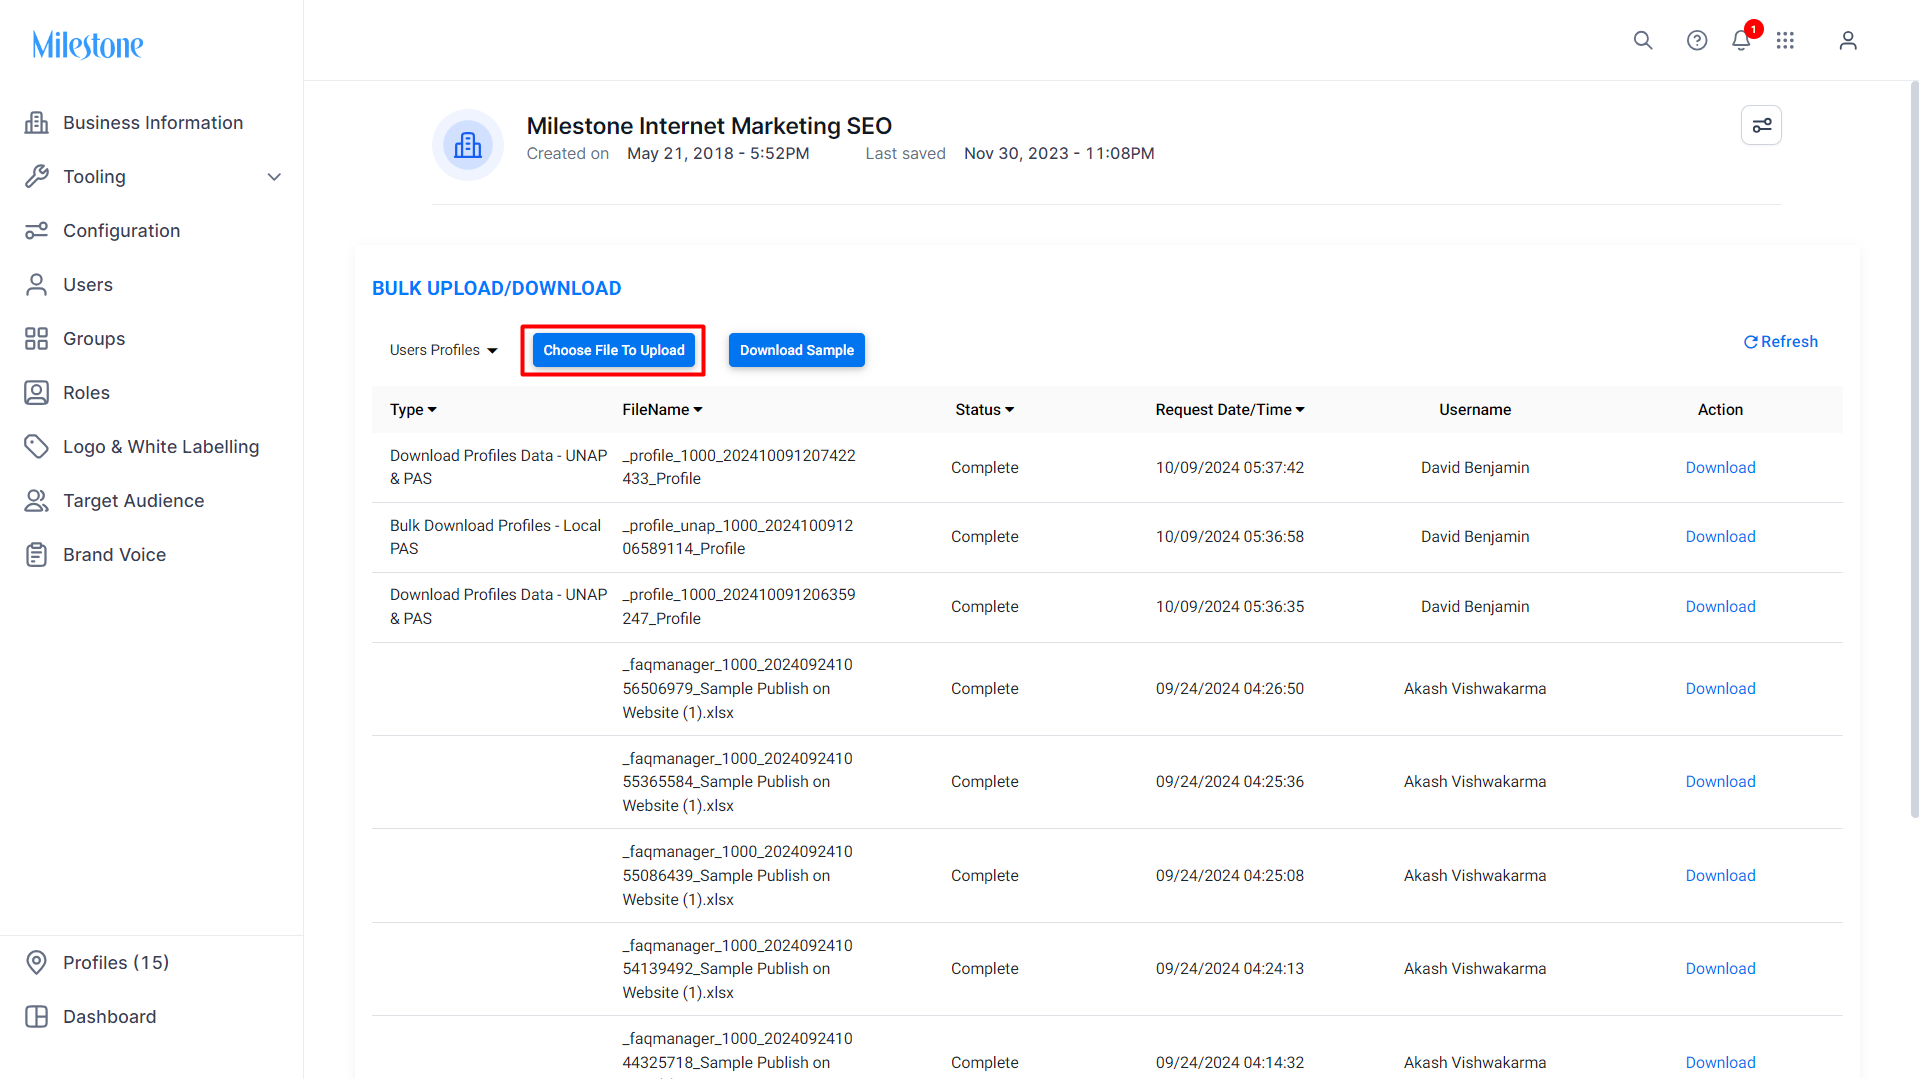This screenshot has width=1919, height=1079.
Task: Refresh the bulk upload list
Action: tap(1781, 342)
